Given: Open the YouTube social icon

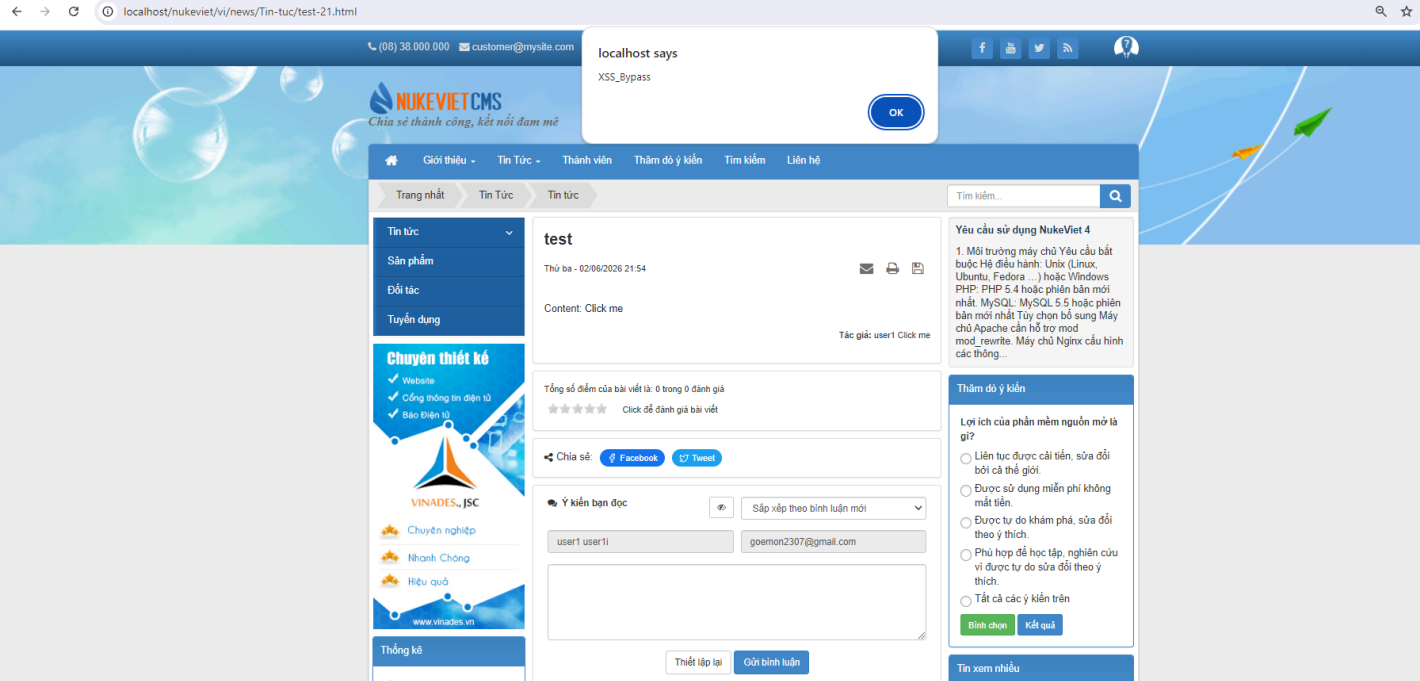Looking at the screenshot, I should (x=1011, y=48).
